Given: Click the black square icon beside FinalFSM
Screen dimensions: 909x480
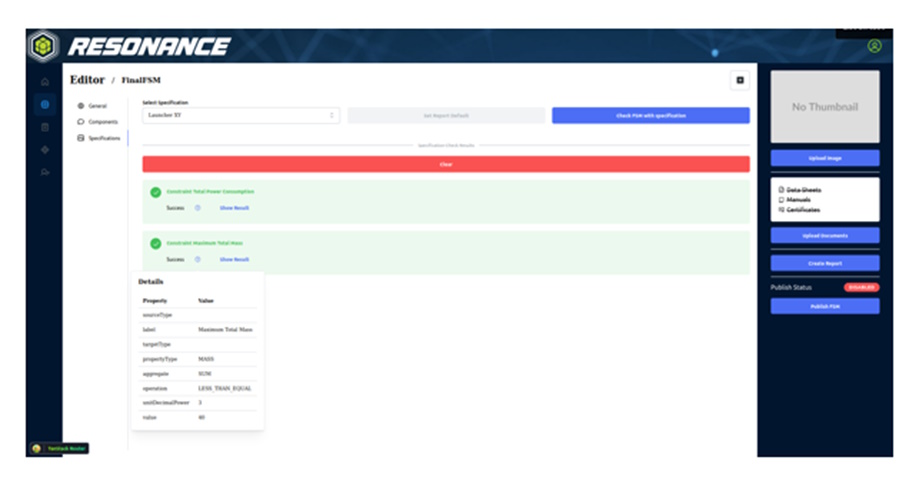Looking at the screenshot, I should [x=740, y=80].
